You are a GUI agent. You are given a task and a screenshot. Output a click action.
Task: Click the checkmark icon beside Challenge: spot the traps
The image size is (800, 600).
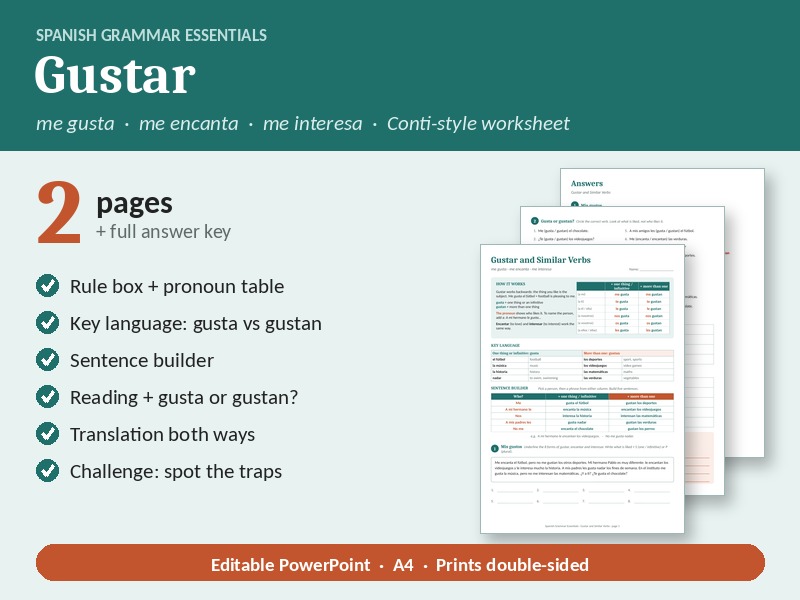click(47, 471)
